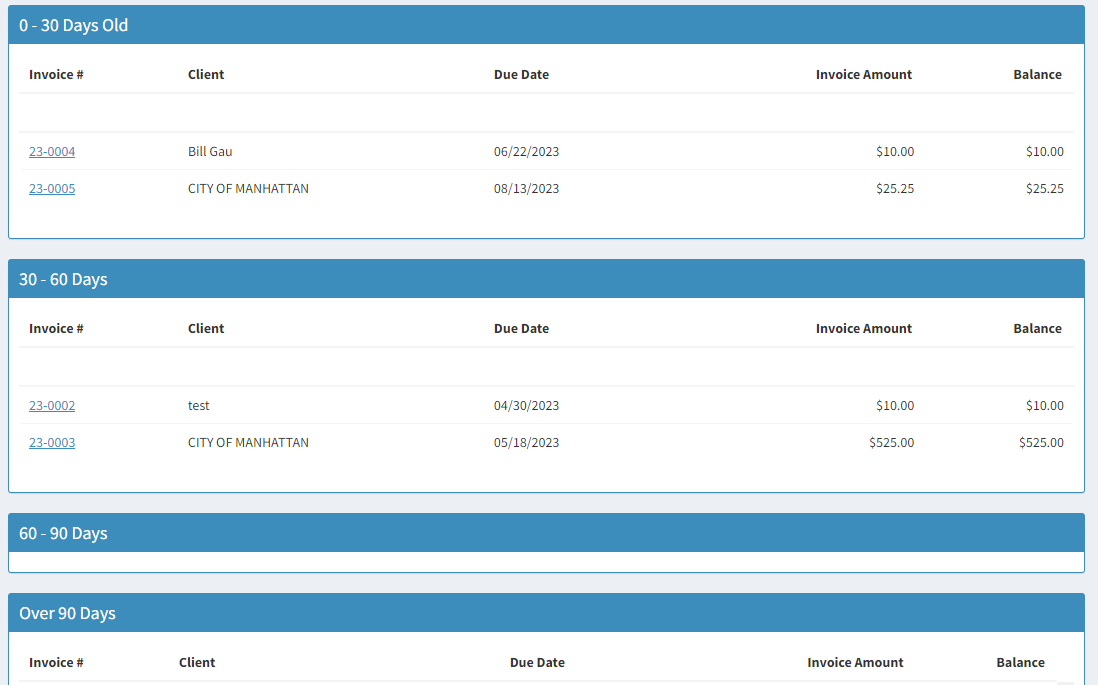Click 'Due Date' header in Over 90 Days table
Image resolution: width=1098 pixels, height=685 pixels.
point(537,663)
